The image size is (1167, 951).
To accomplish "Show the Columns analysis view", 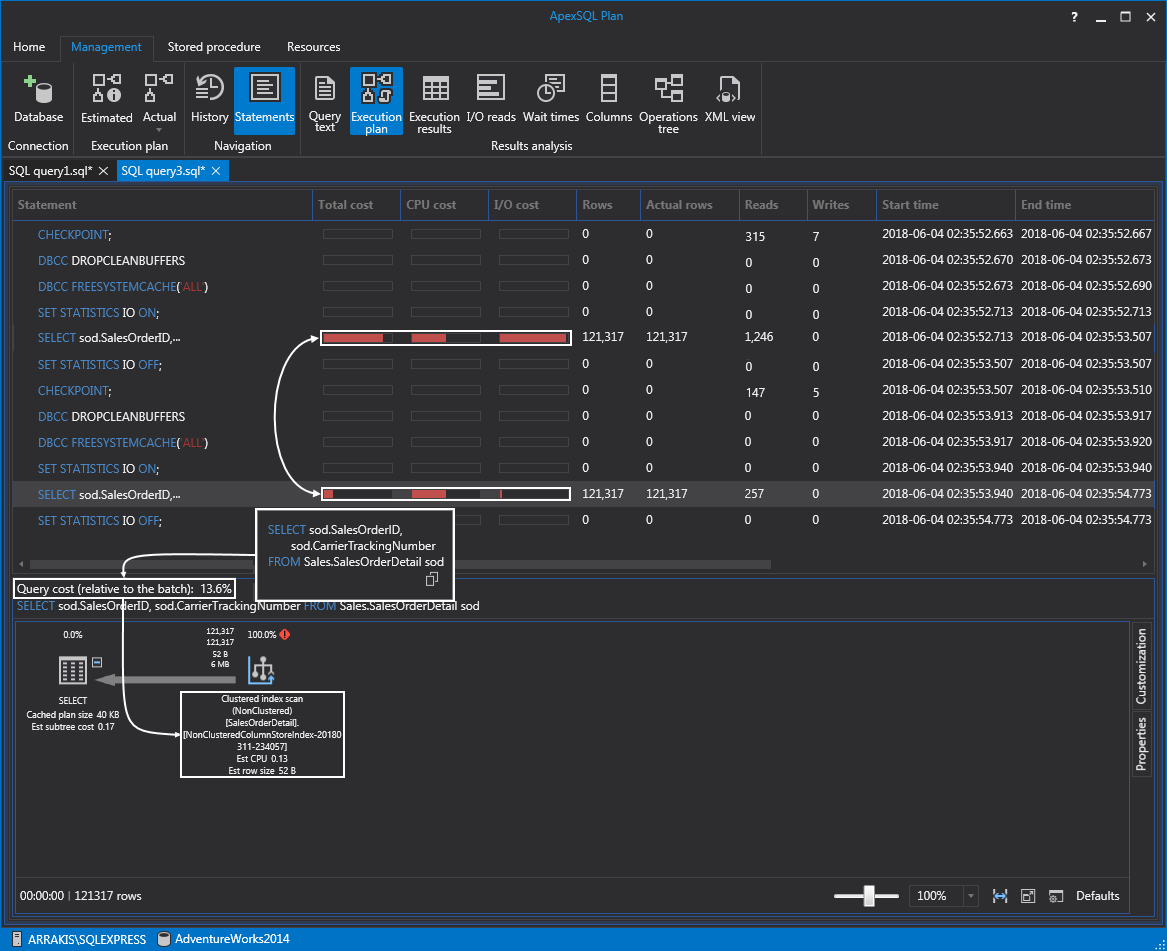I will 608,99.
